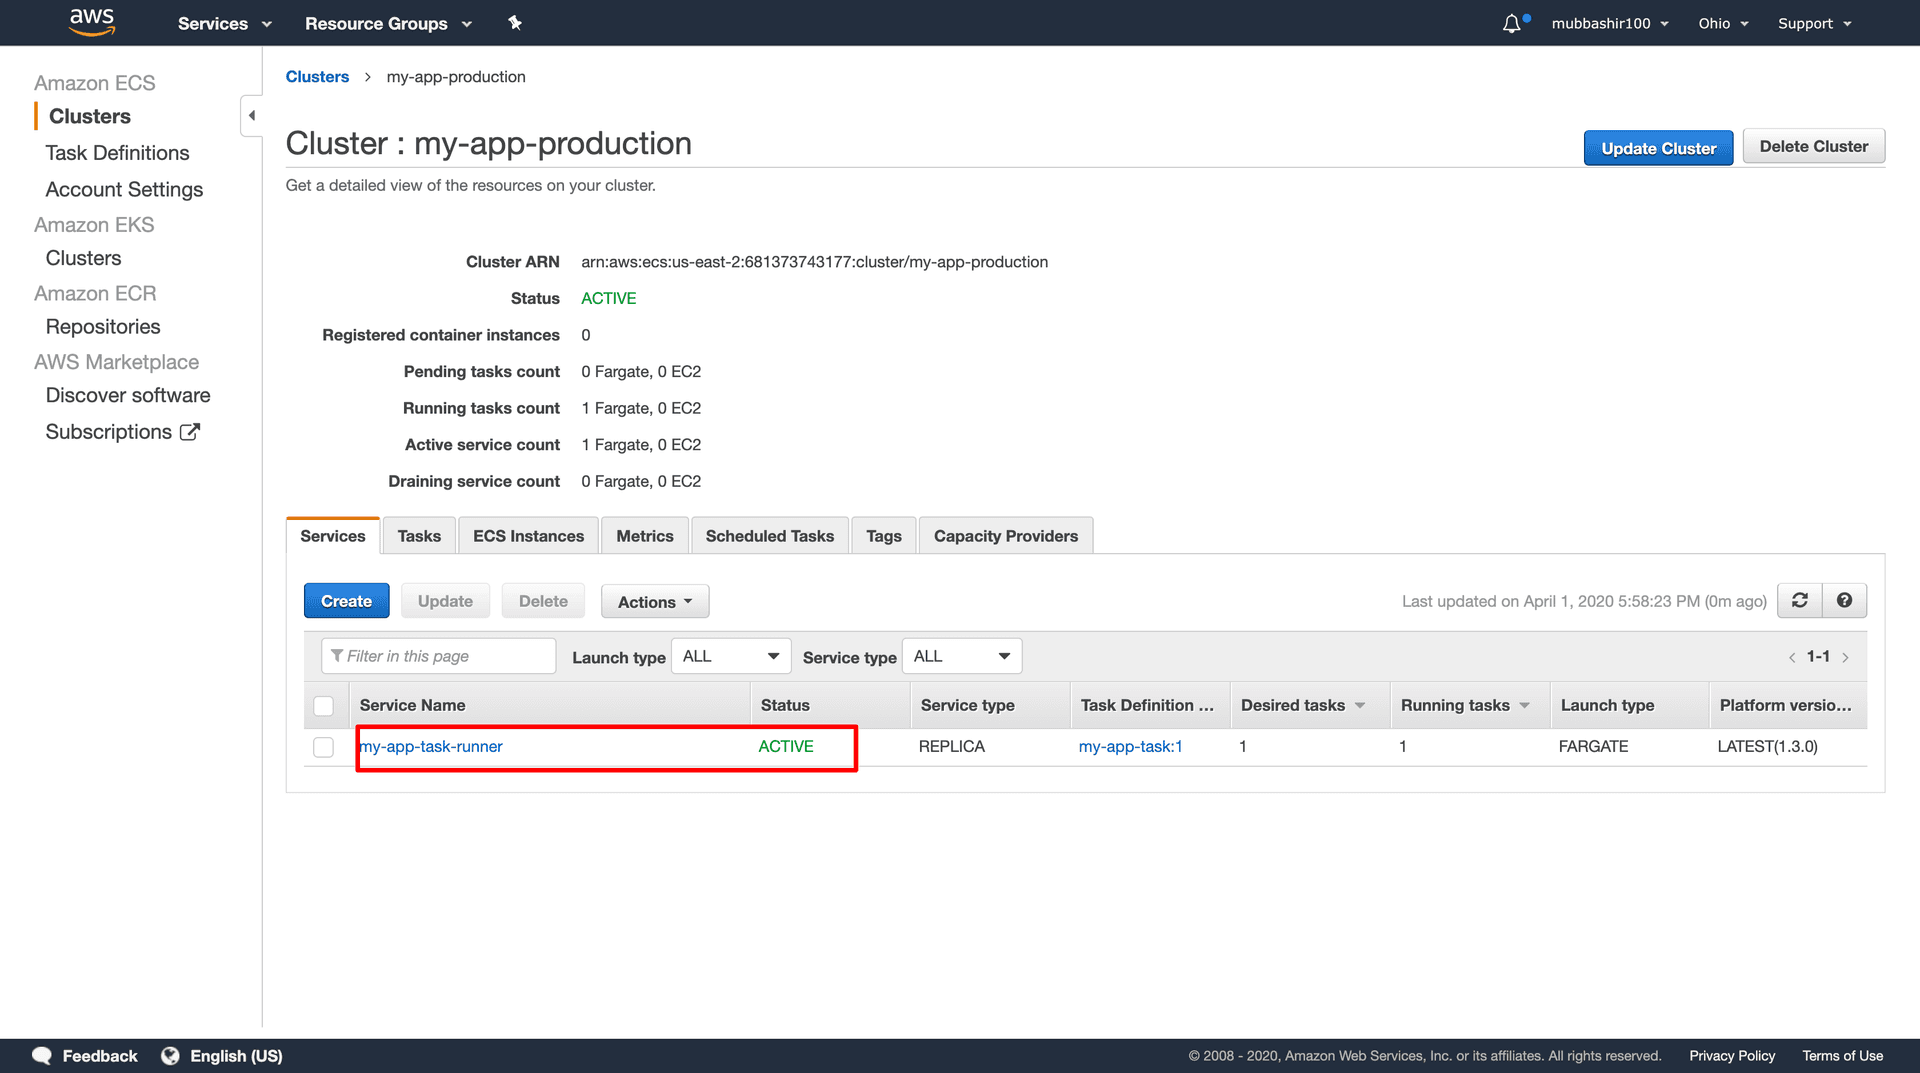Click the AWS logo home icon
1920x1073 pixels.
click(92, 22)
